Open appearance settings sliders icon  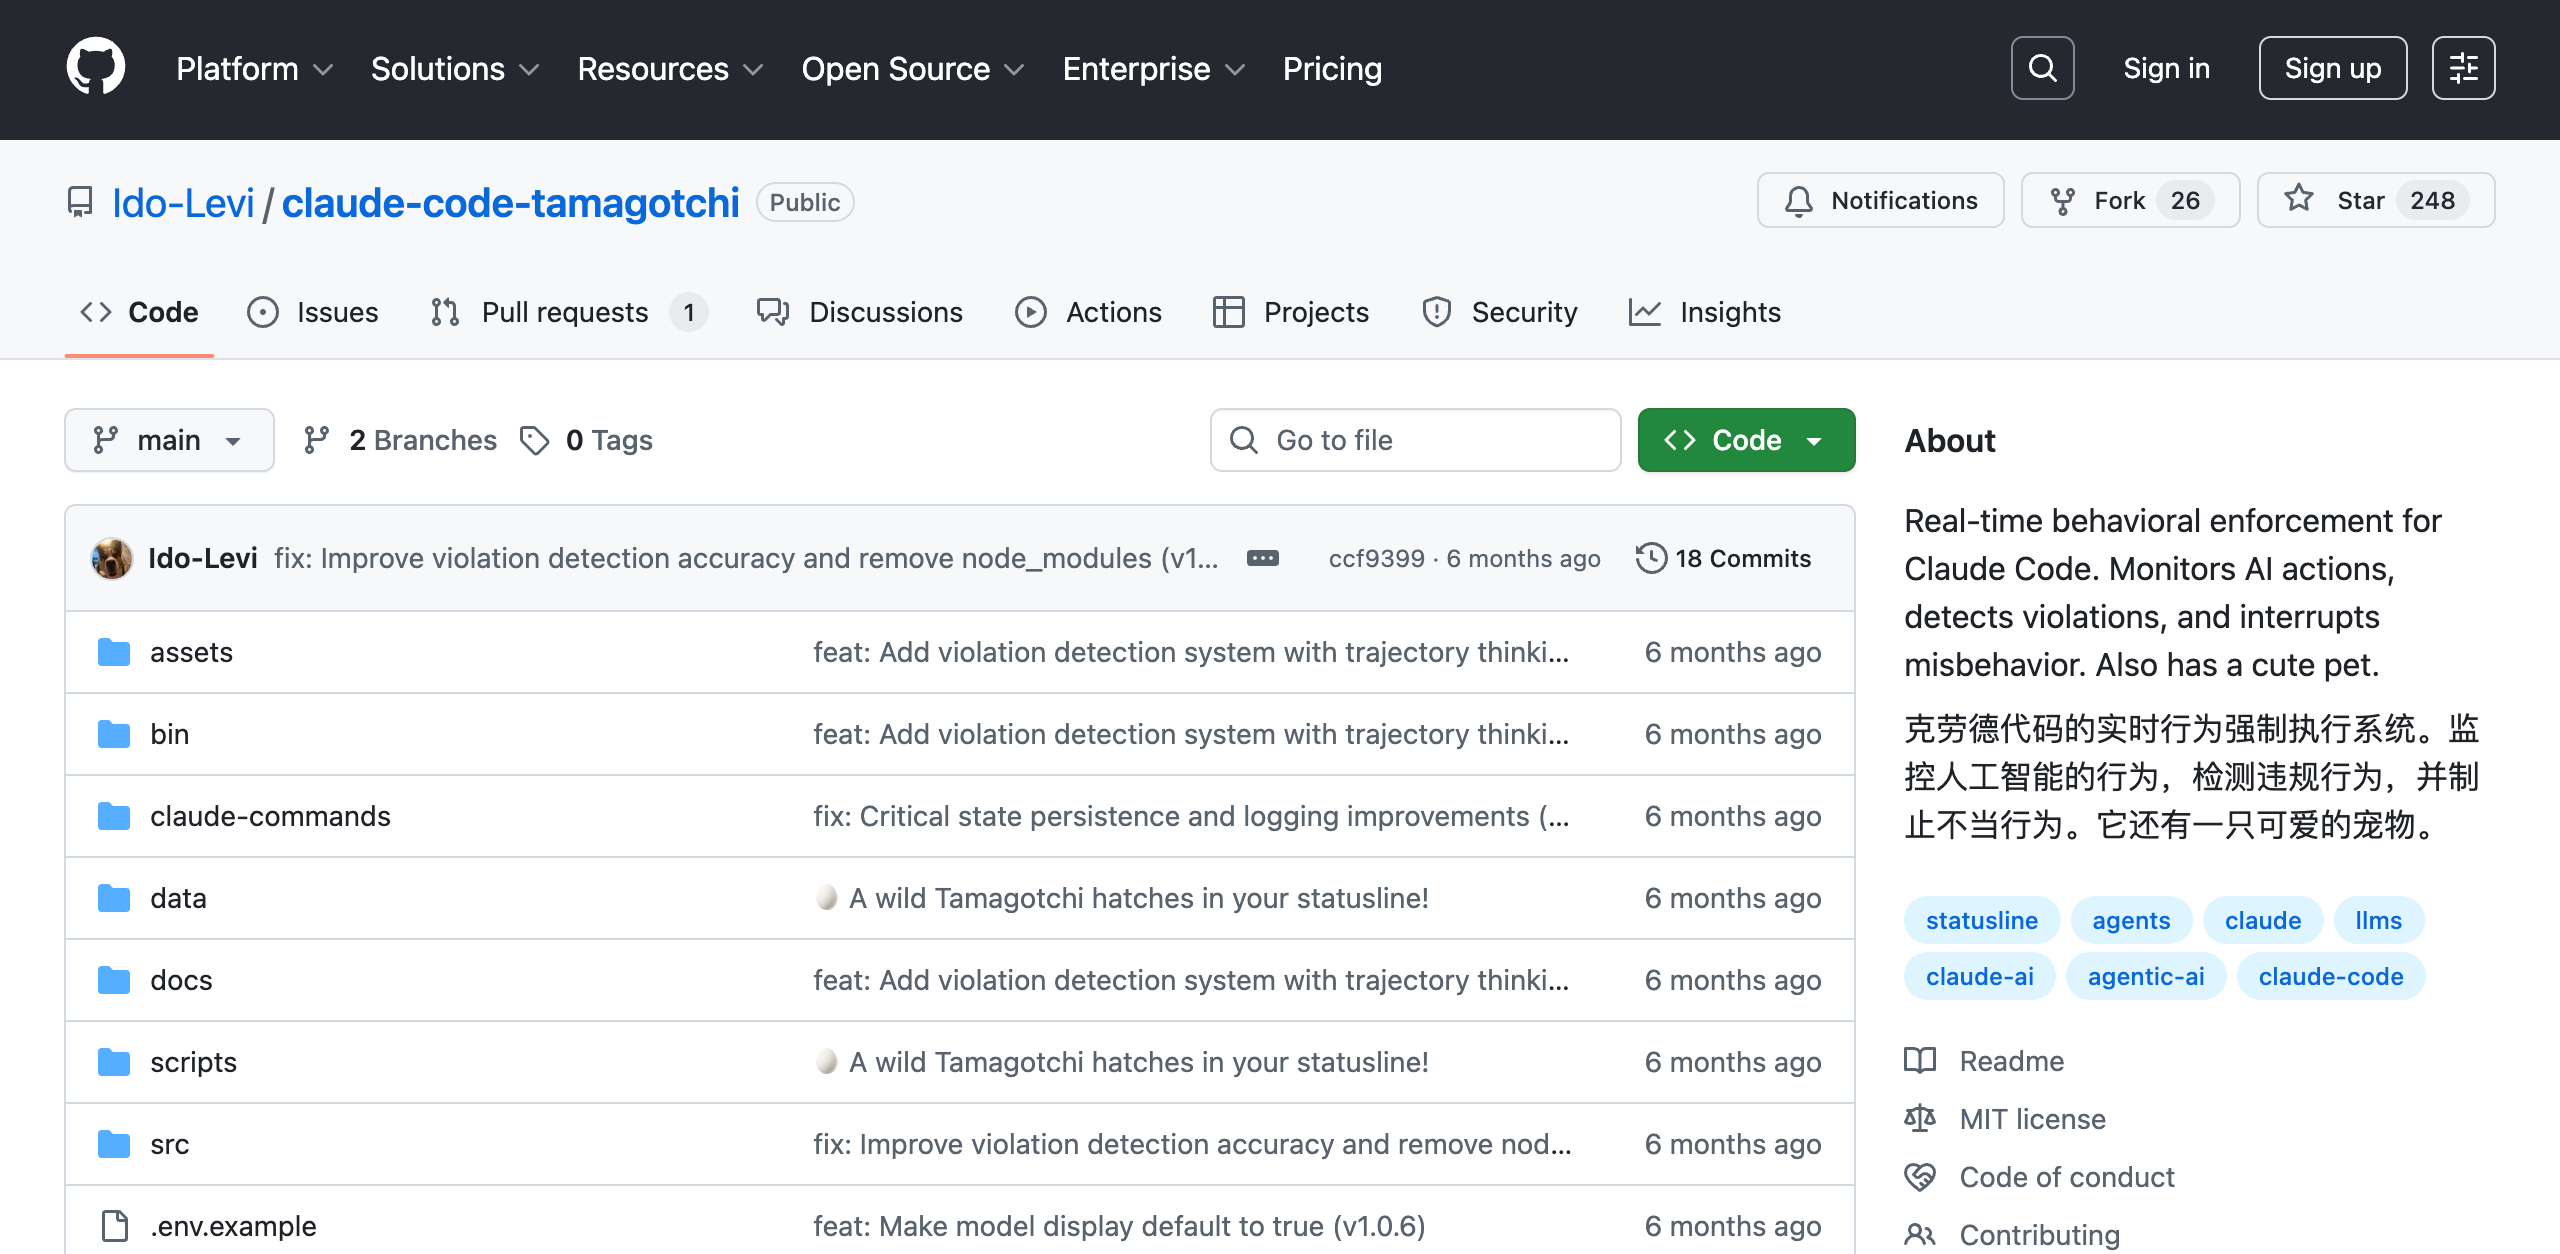[2463, 68]
